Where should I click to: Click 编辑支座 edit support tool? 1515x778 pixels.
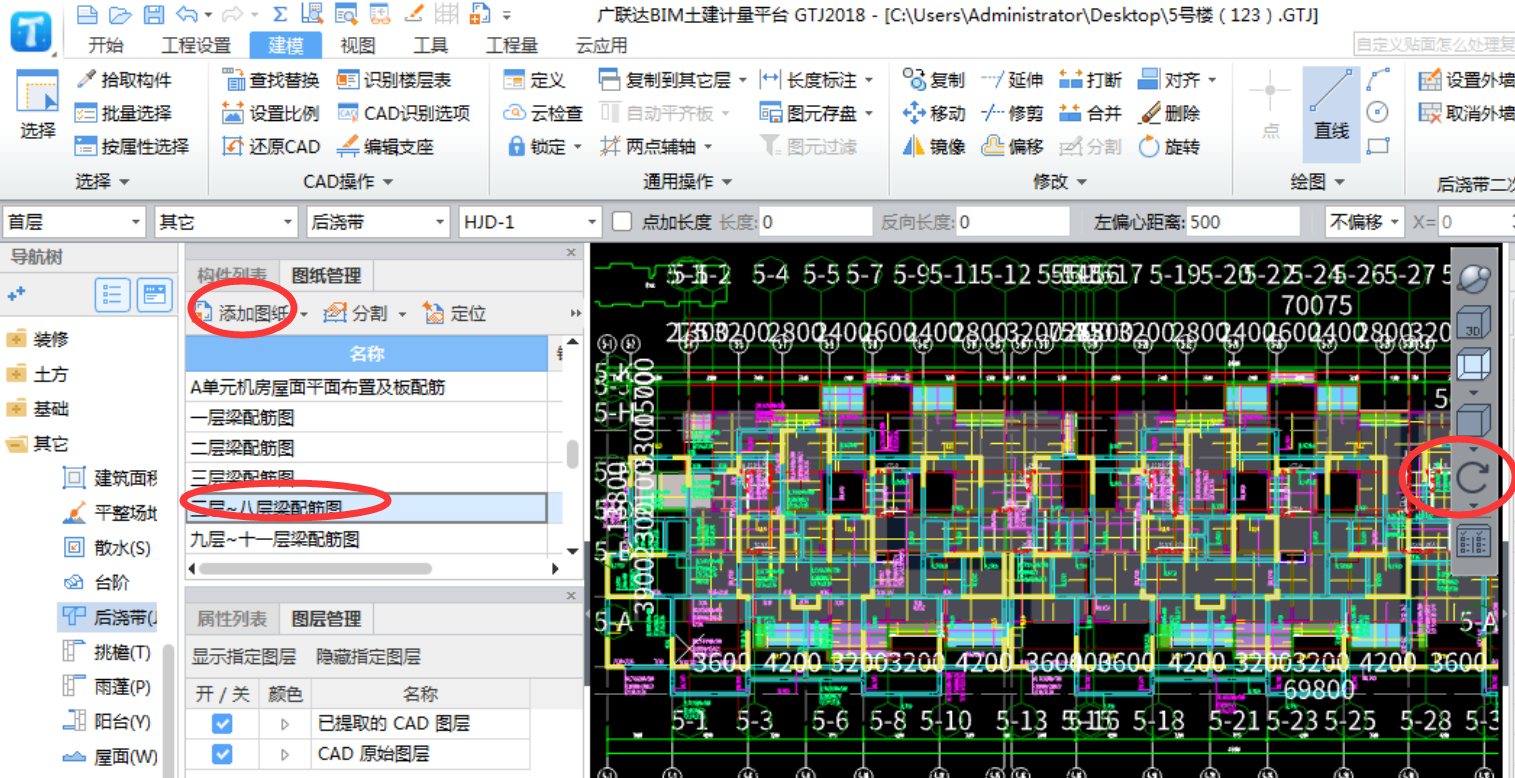click(386, 146)
